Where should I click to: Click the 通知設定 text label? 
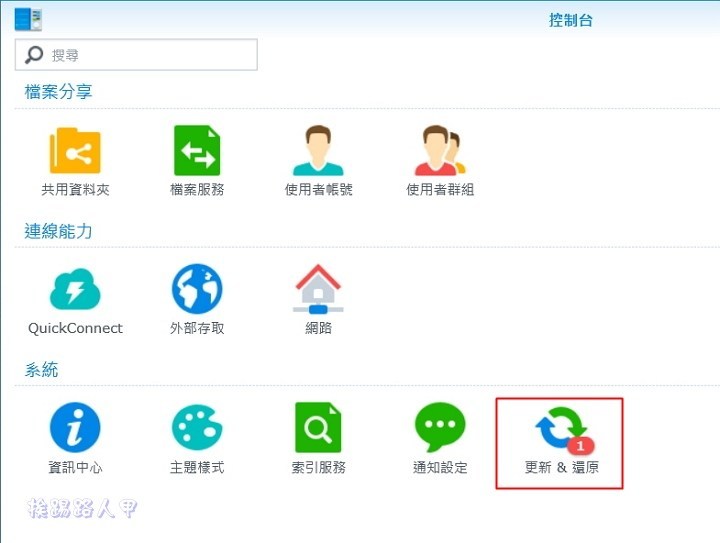[440, 467]
